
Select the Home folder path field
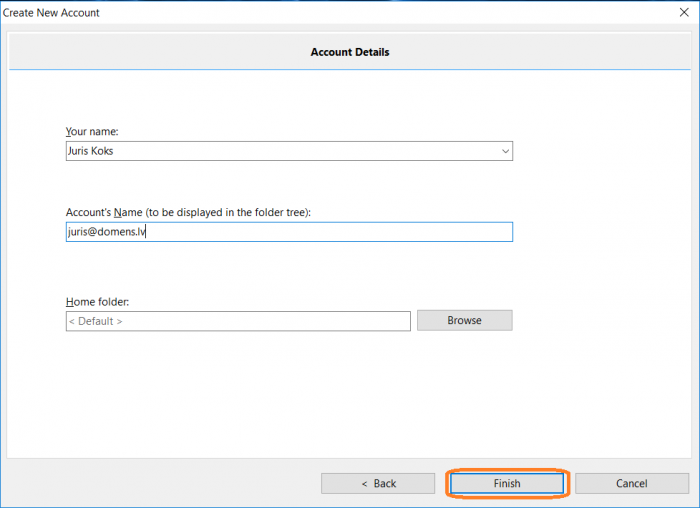(238, 321)
